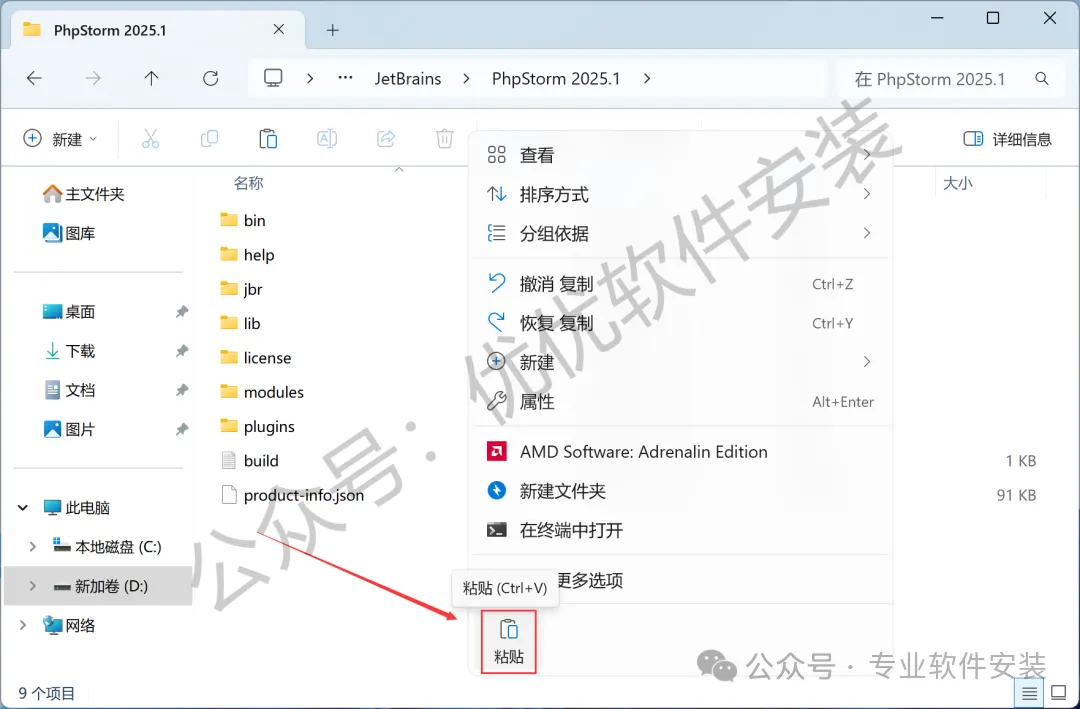Close the PhpStorm 2025.1 tab
This screenshot has height=709, width=1080.
(279, 30)
